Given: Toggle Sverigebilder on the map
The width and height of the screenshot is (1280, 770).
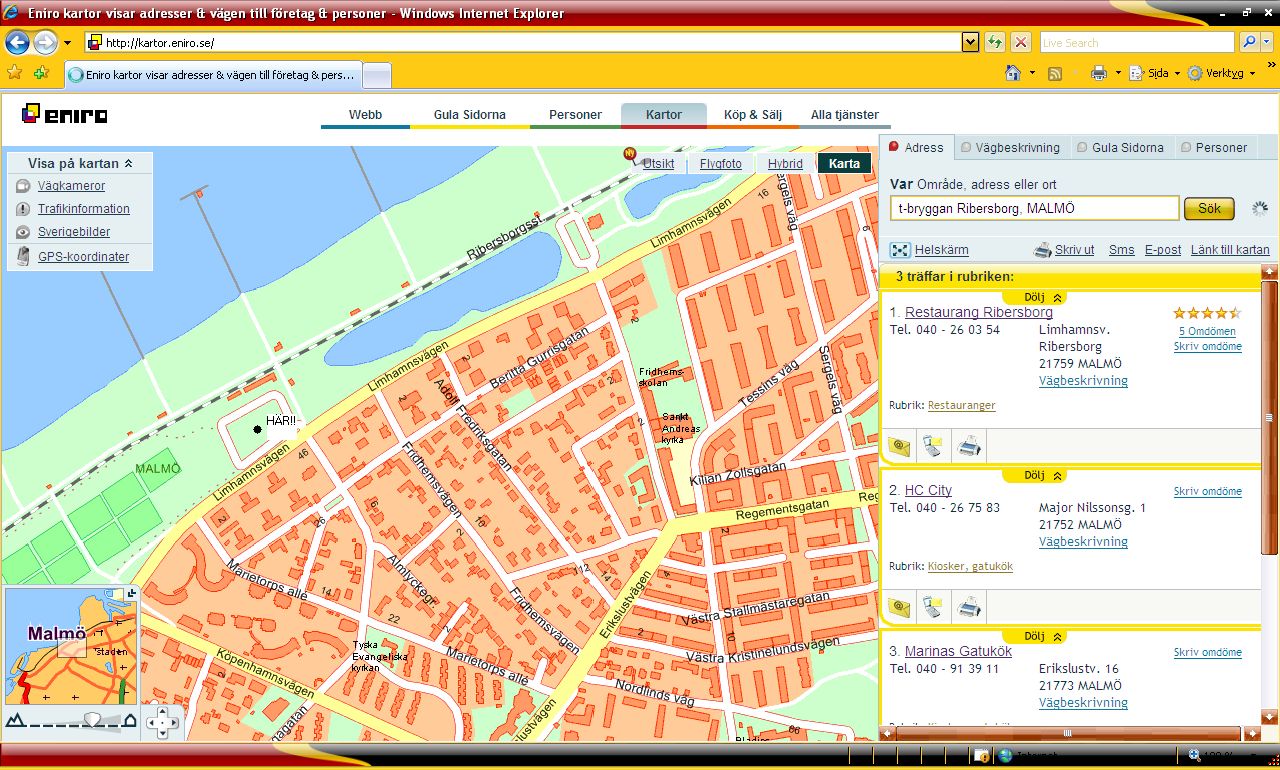Looking at the screenshot, I should coord(74,232).
